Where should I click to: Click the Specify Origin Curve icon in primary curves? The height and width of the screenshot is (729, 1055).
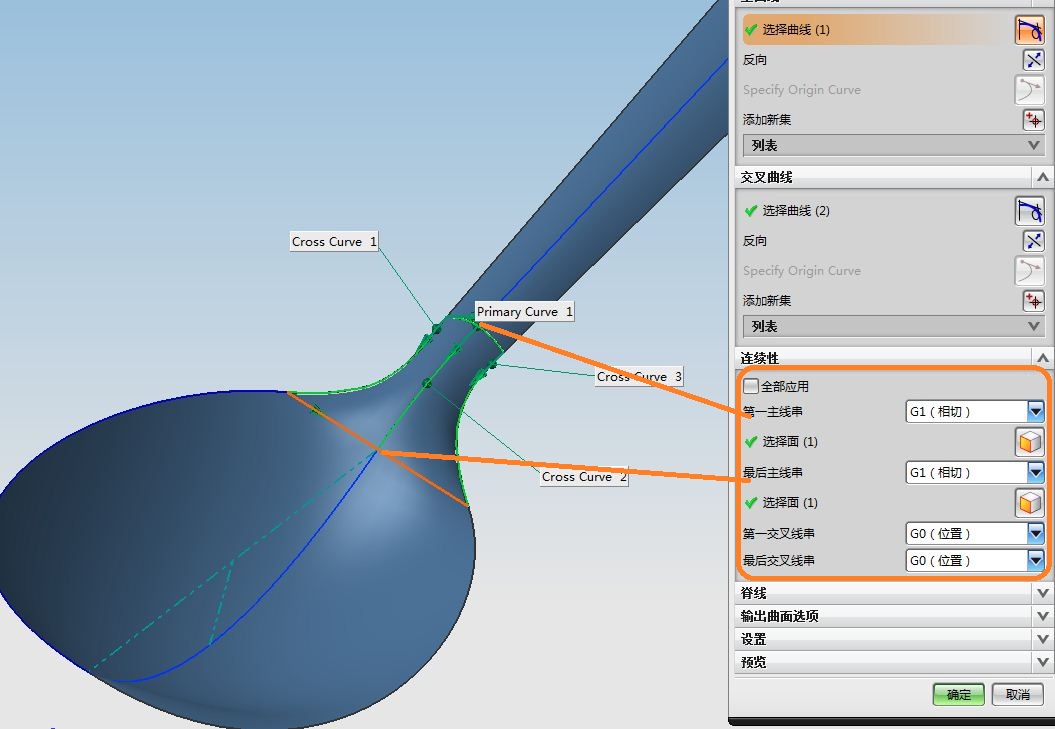1029,90
